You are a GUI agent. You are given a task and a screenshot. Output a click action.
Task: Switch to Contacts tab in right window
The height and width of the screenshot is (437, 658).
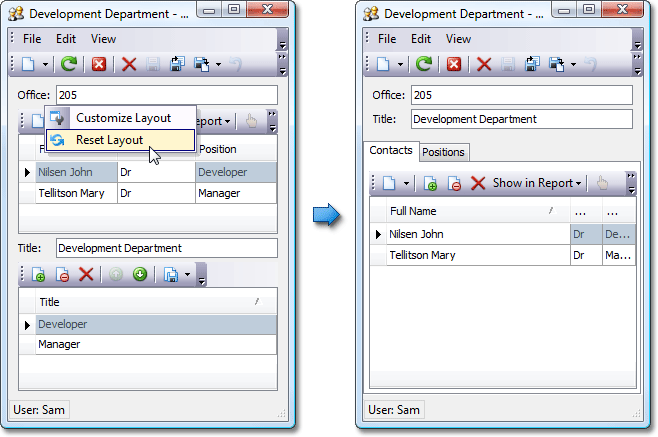[391, 150]
